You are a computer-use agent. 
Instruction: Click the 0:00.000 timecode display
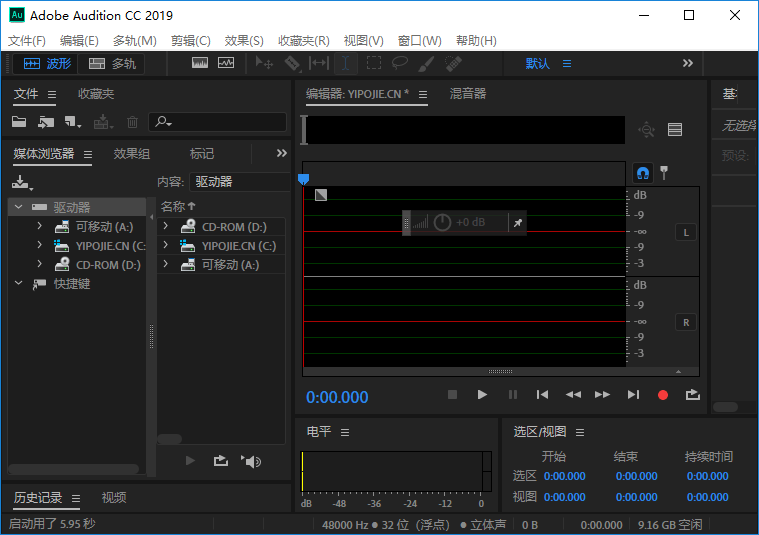pyautogui.click(x=337, y=397)
